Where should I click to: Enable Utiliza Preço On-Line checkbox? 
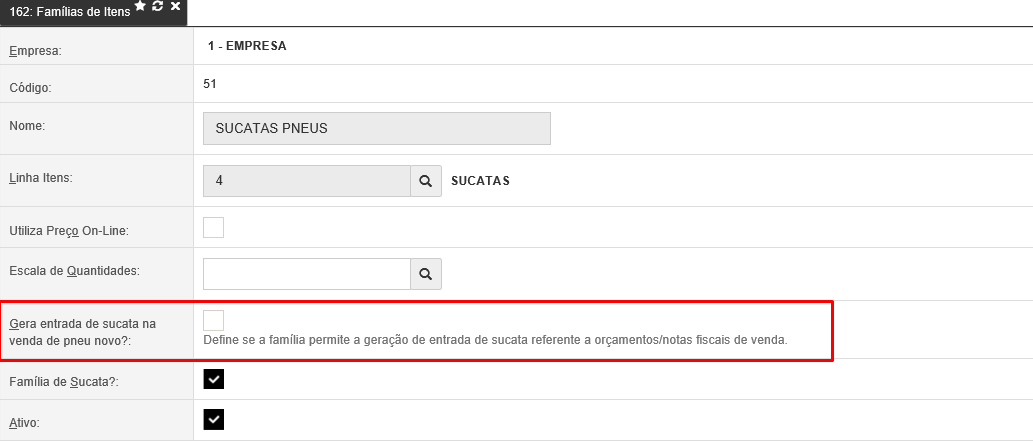point(213,227)
